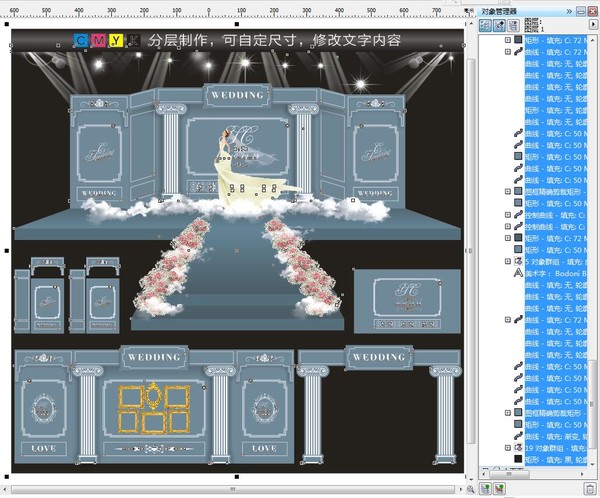Click the top-center selection handle
Image resolution: width=600 pixels, height=498 pixels.
[x=237, y=24]
